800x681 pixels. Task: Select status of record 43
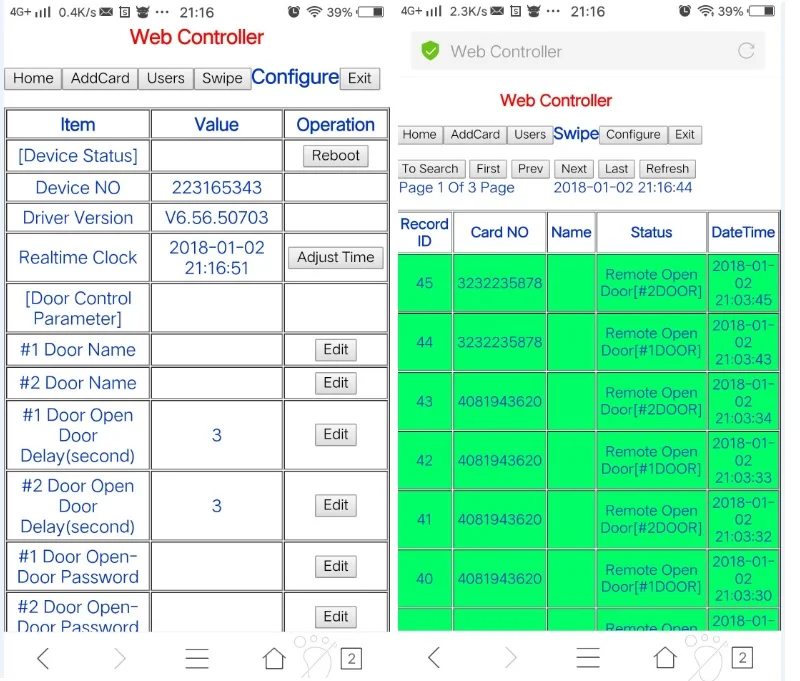click(652, 401)
